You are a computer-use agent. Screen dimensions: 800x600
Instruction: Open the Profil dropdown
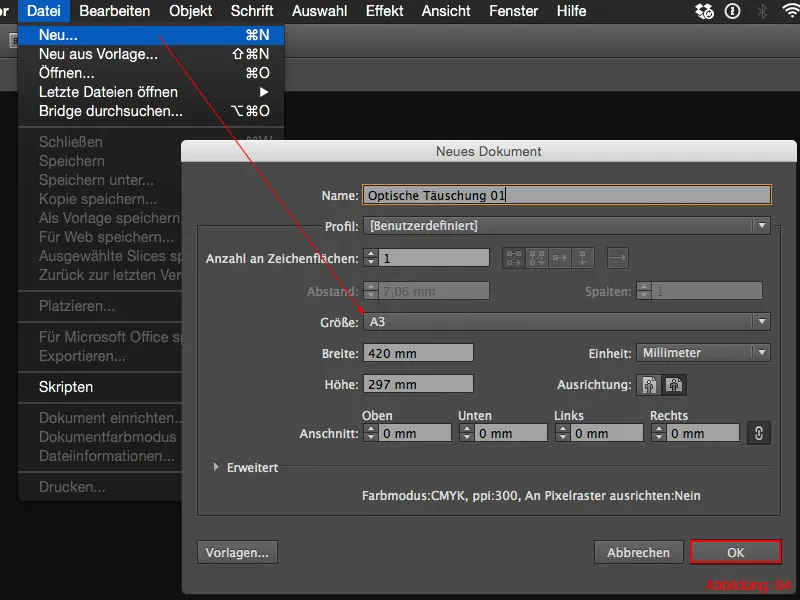click(566, 226)
